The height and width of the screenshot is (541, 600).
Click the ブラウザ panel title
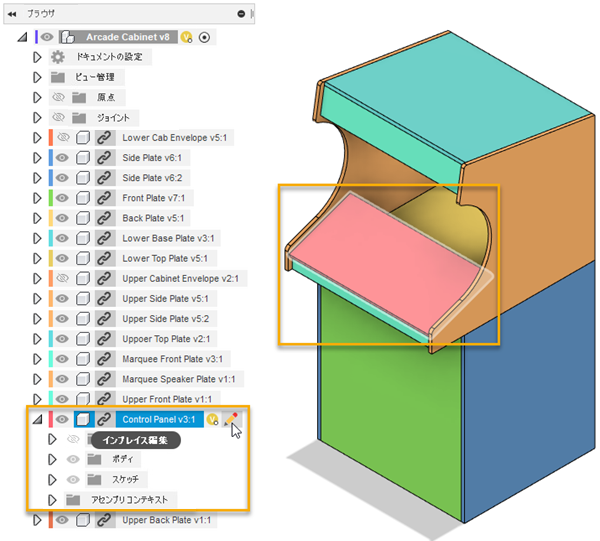[41, 14]
